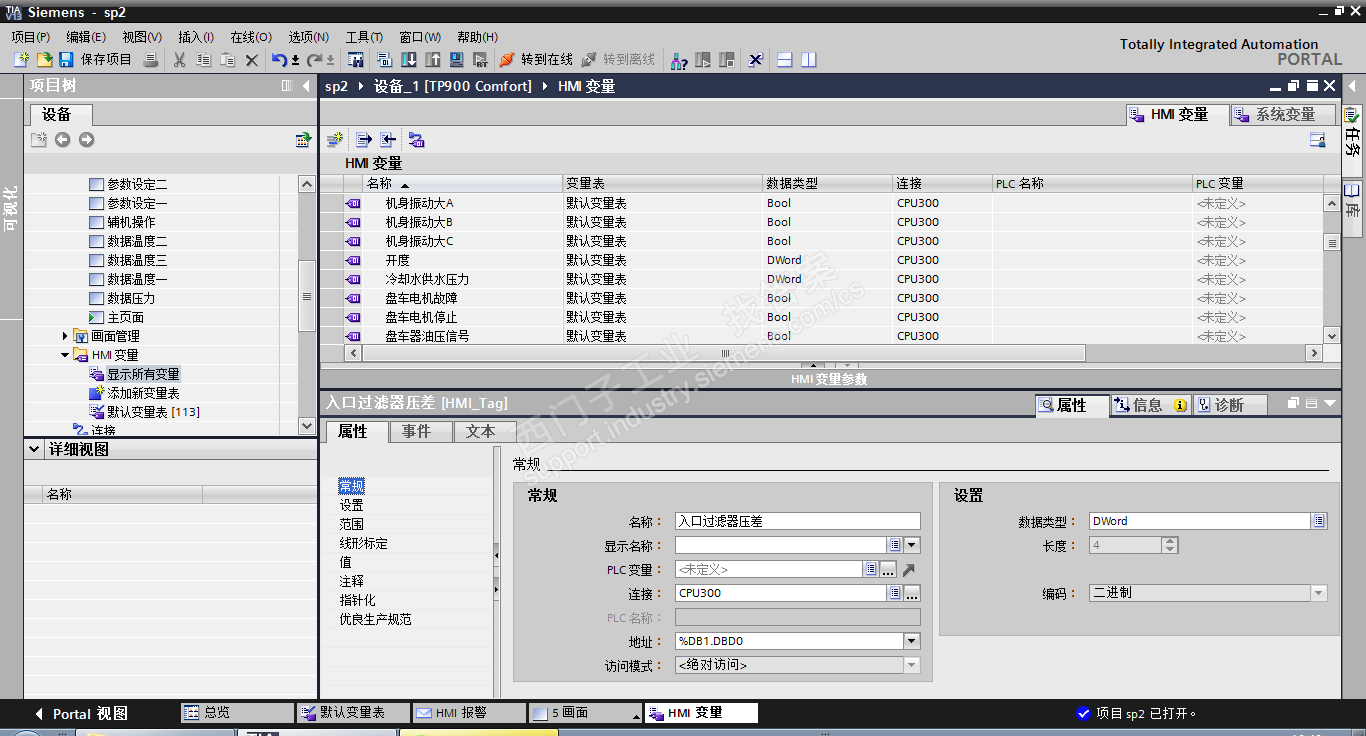The width and height of the screenshot is (1366, 736).
Task: Copy using the toolbar copy icon
Action: pos(204,60)
